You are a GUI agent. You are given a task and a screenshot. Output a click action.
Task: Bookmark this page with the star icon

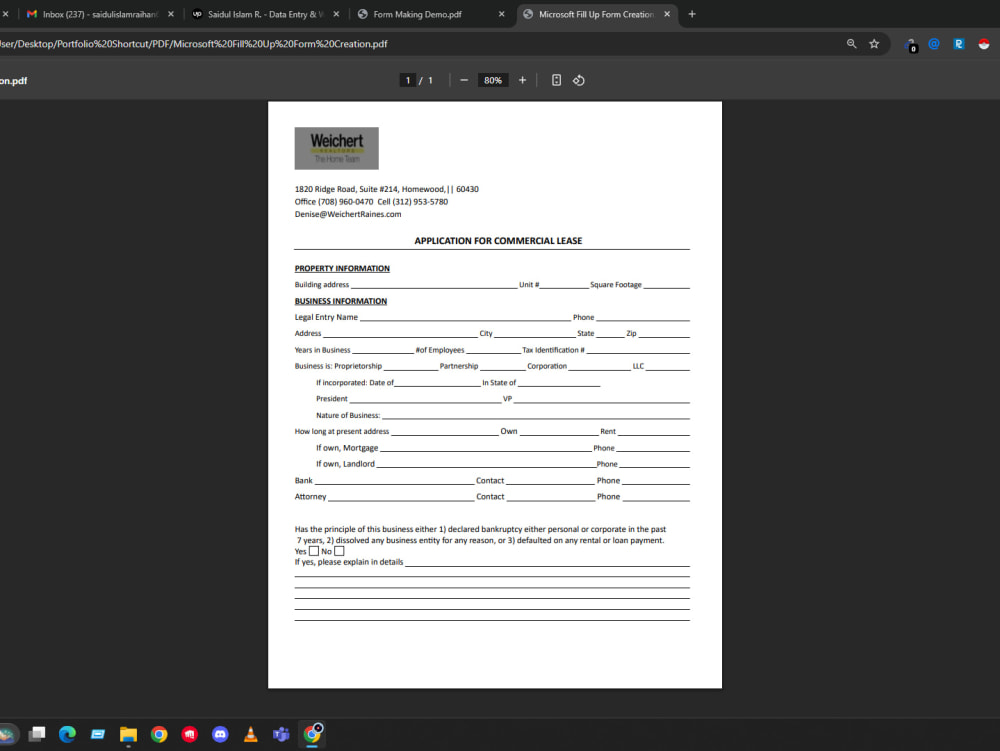tap(874, 44)
